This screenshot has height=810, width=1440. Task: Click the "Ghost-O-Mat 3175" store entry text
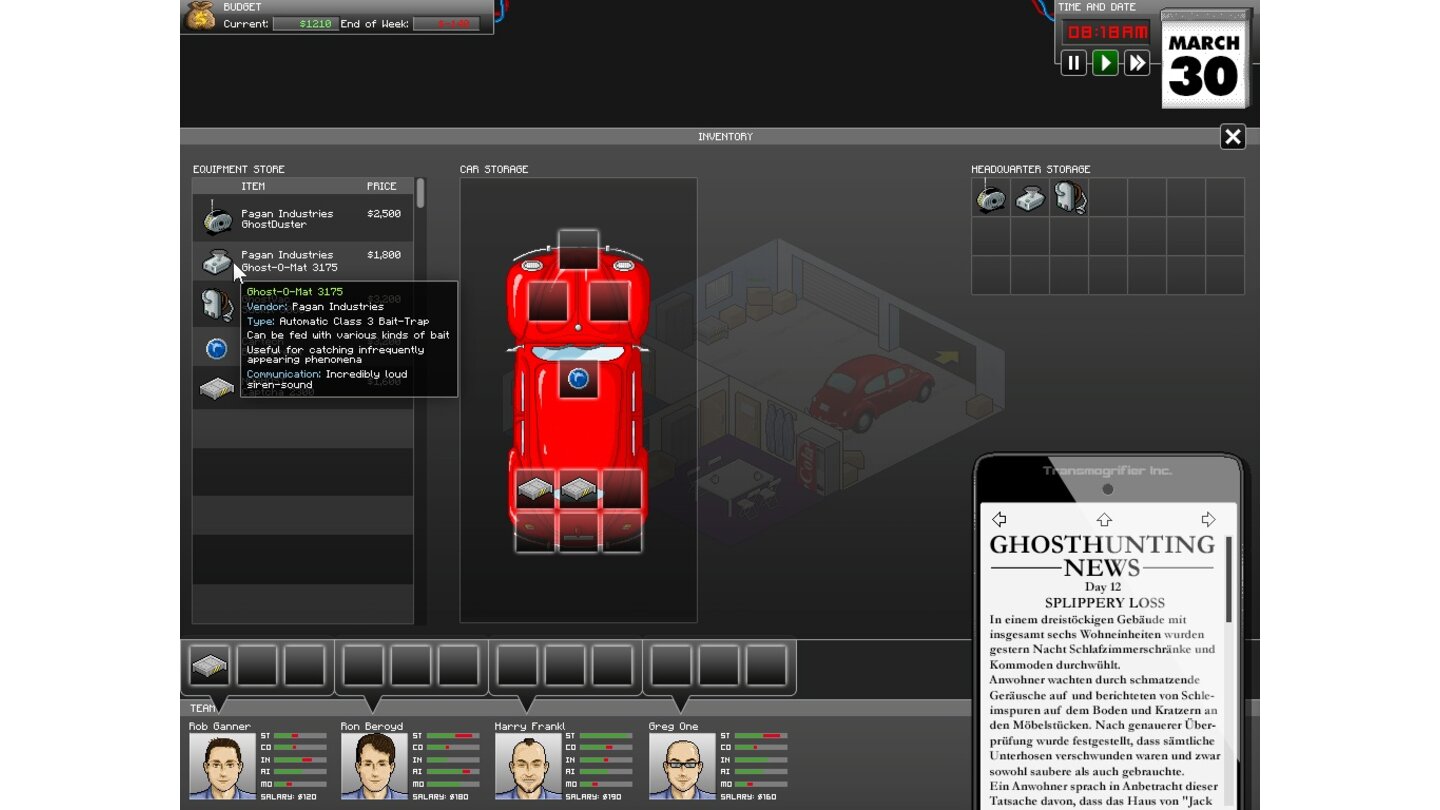[x=289, y=268]
